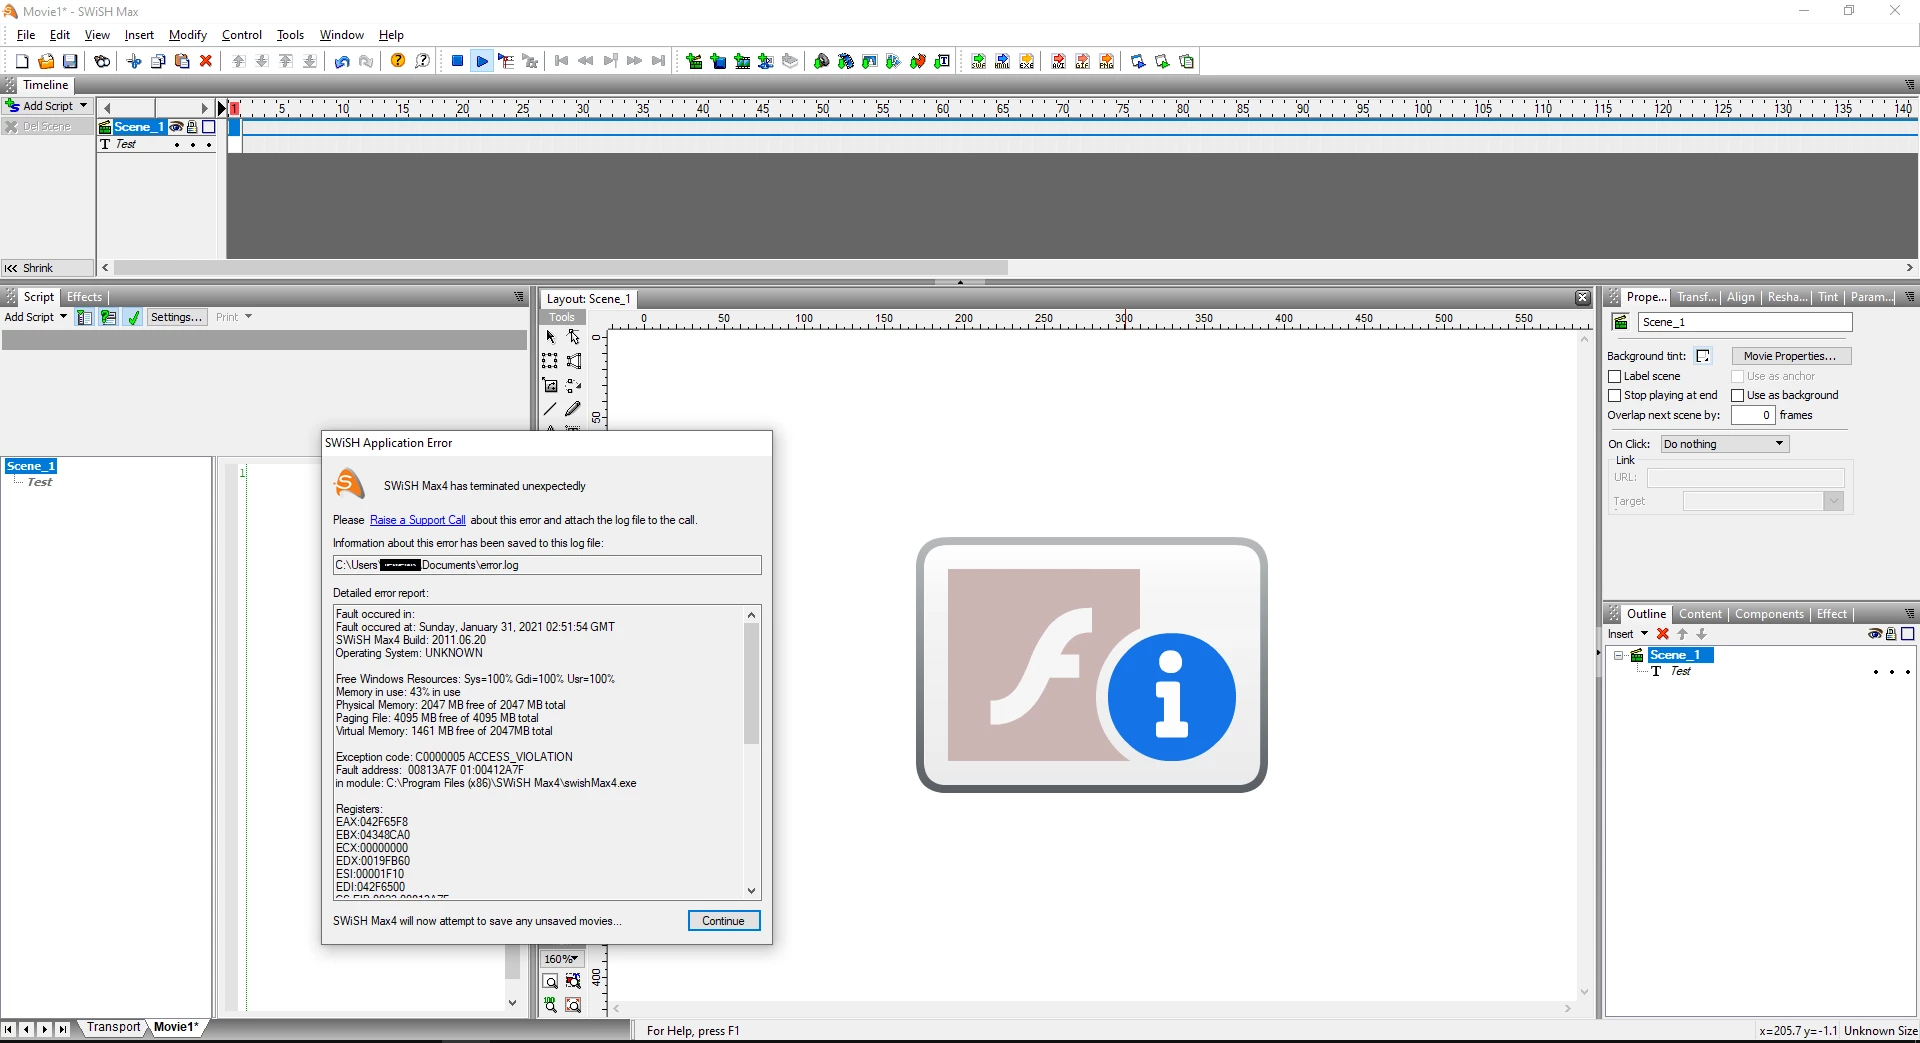Choose the Perspective tool
The width and height of the screenshot is (1920, 1043).
tap(573, 361)
